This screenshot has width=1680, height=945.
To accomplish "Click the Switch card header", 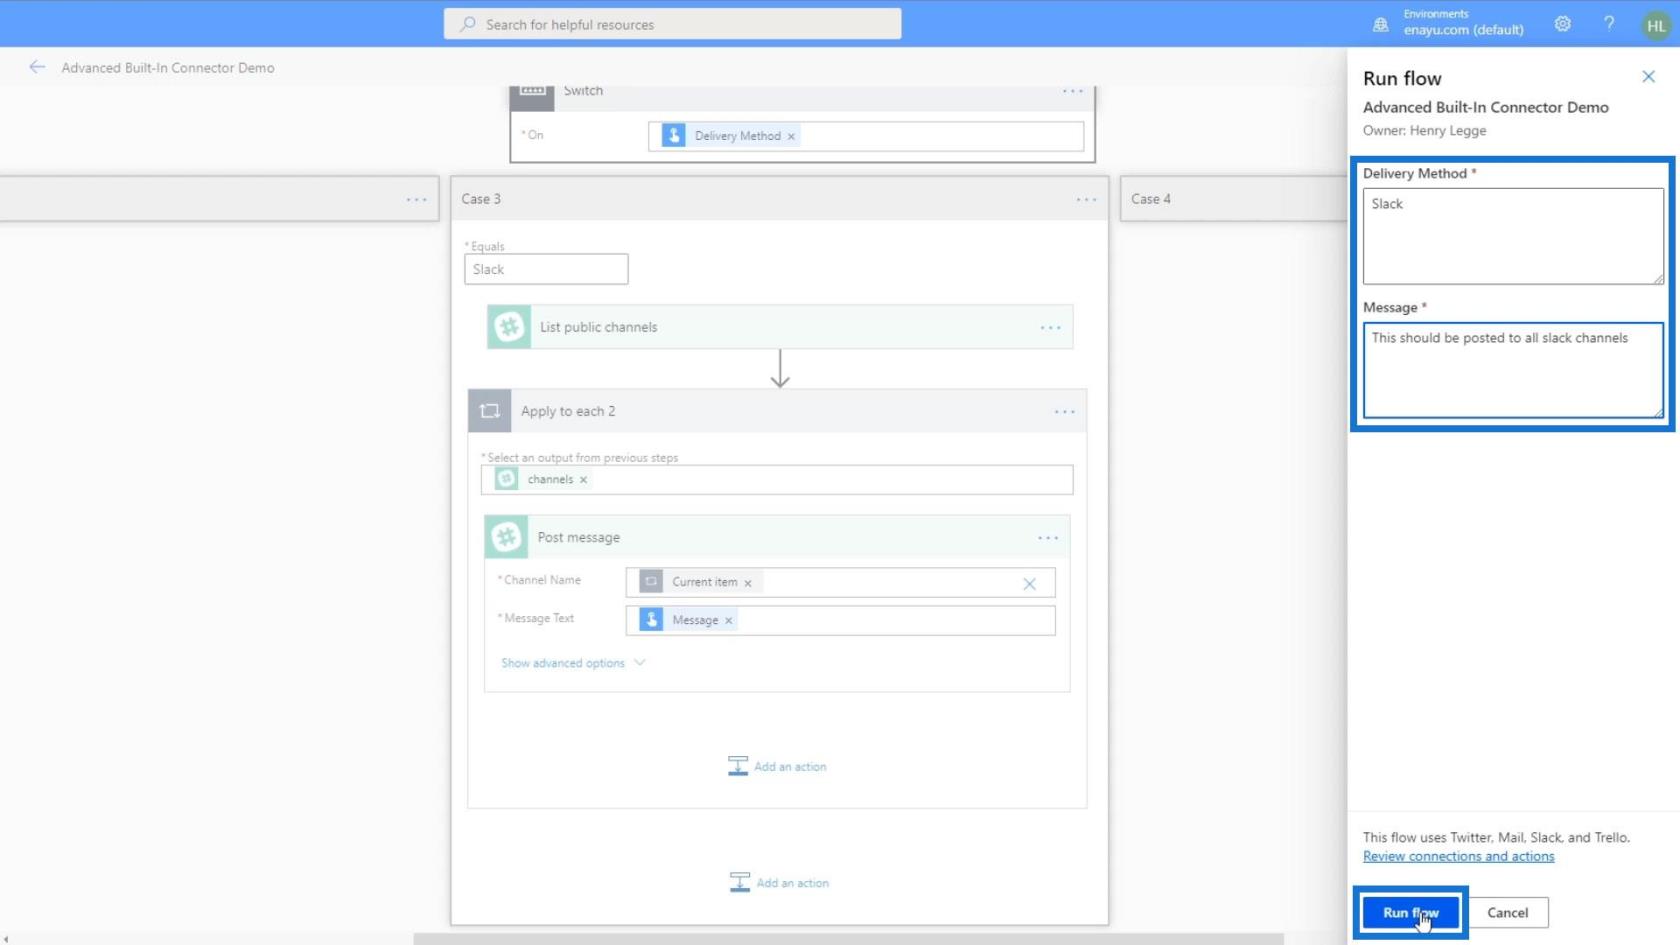I will click(802, 96).
